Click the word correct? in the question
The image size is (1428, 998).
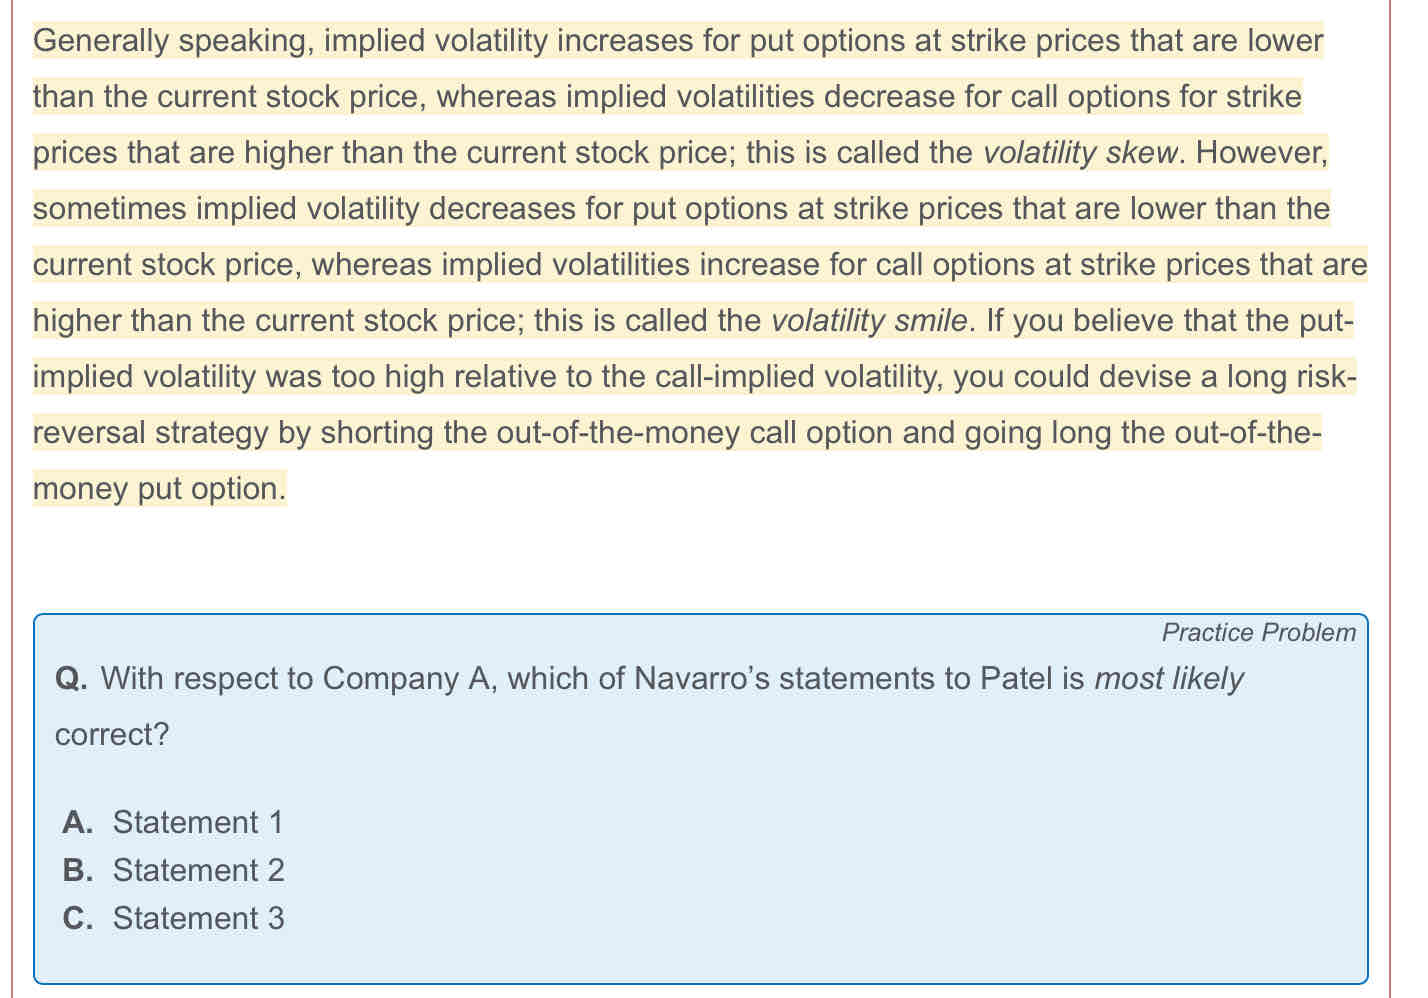click(112, 735)
